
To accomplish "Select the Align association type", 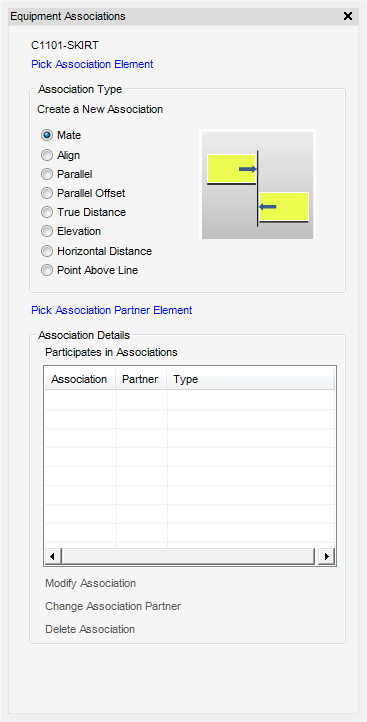I will (x=47, y=155).
